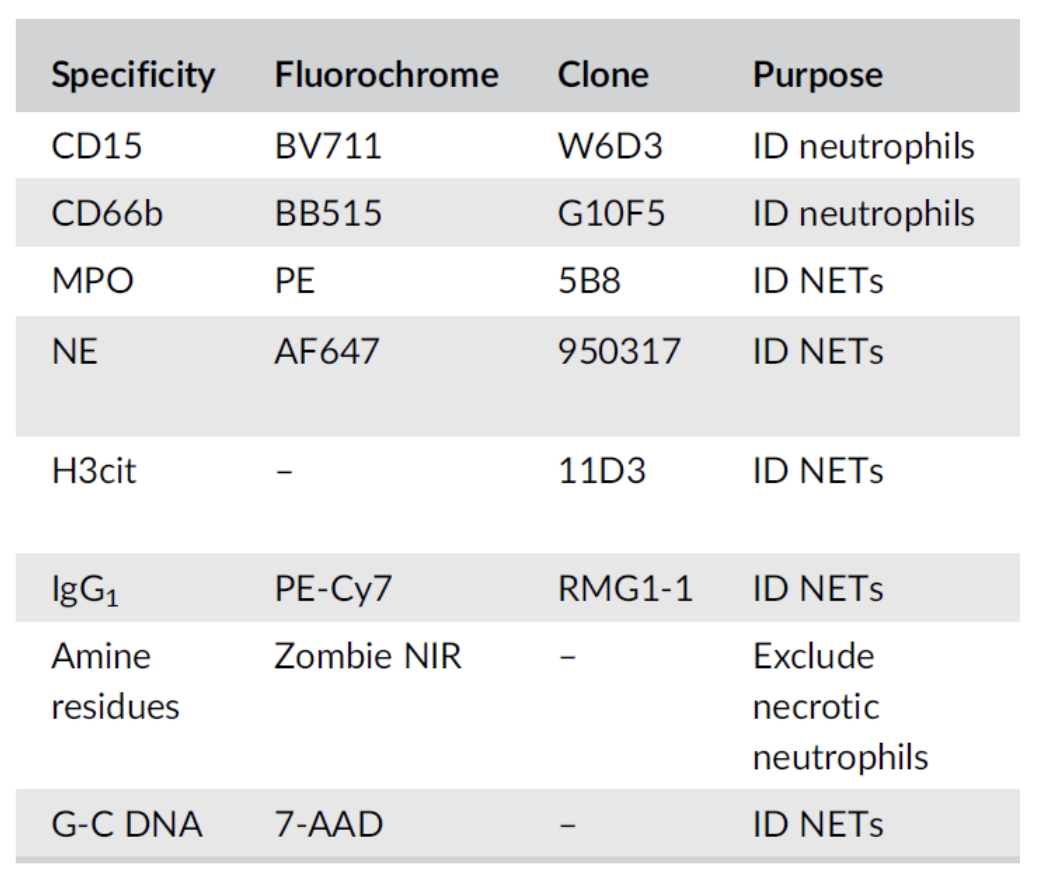Select the 7-AAD fluorochrome cell
Viewport: 1042px width, 886px height.
point(329,825)
